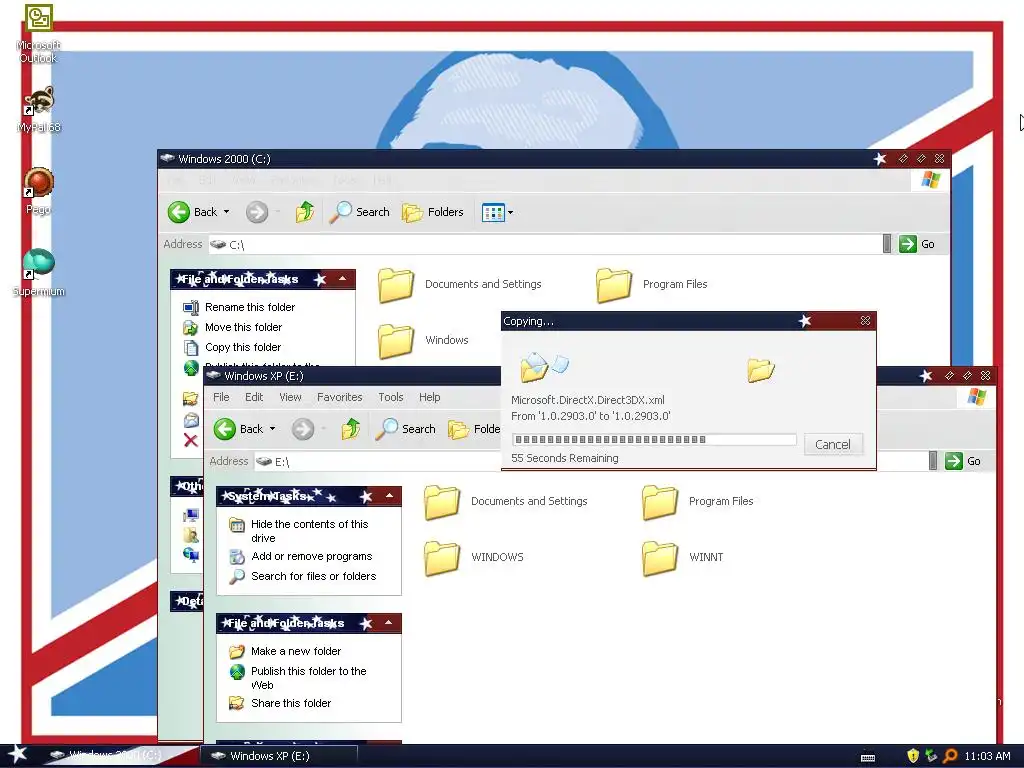Screen dimensions: 1024x768
Task: Click Hide the contents of this drive
Action: point(310,531)
